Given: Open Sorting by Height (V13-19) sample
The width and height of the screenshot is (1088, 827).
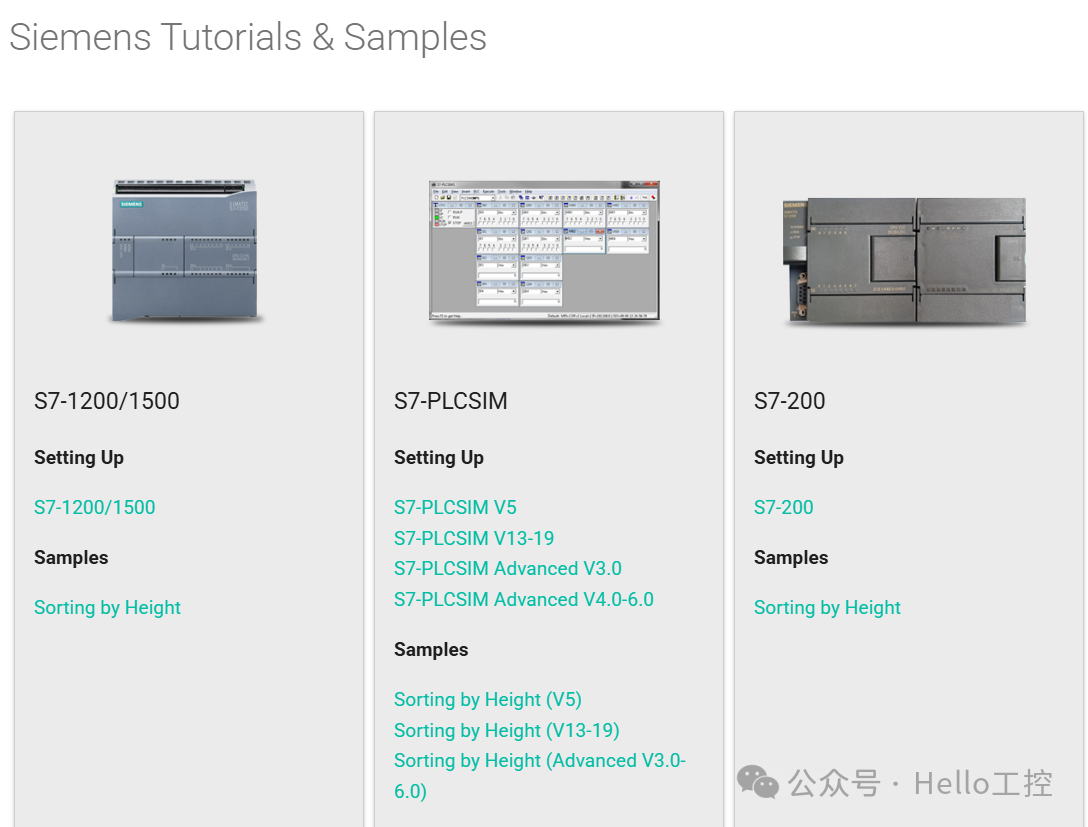Looking at the screenshot, I should pyautogui.click(x=507, y=730).
